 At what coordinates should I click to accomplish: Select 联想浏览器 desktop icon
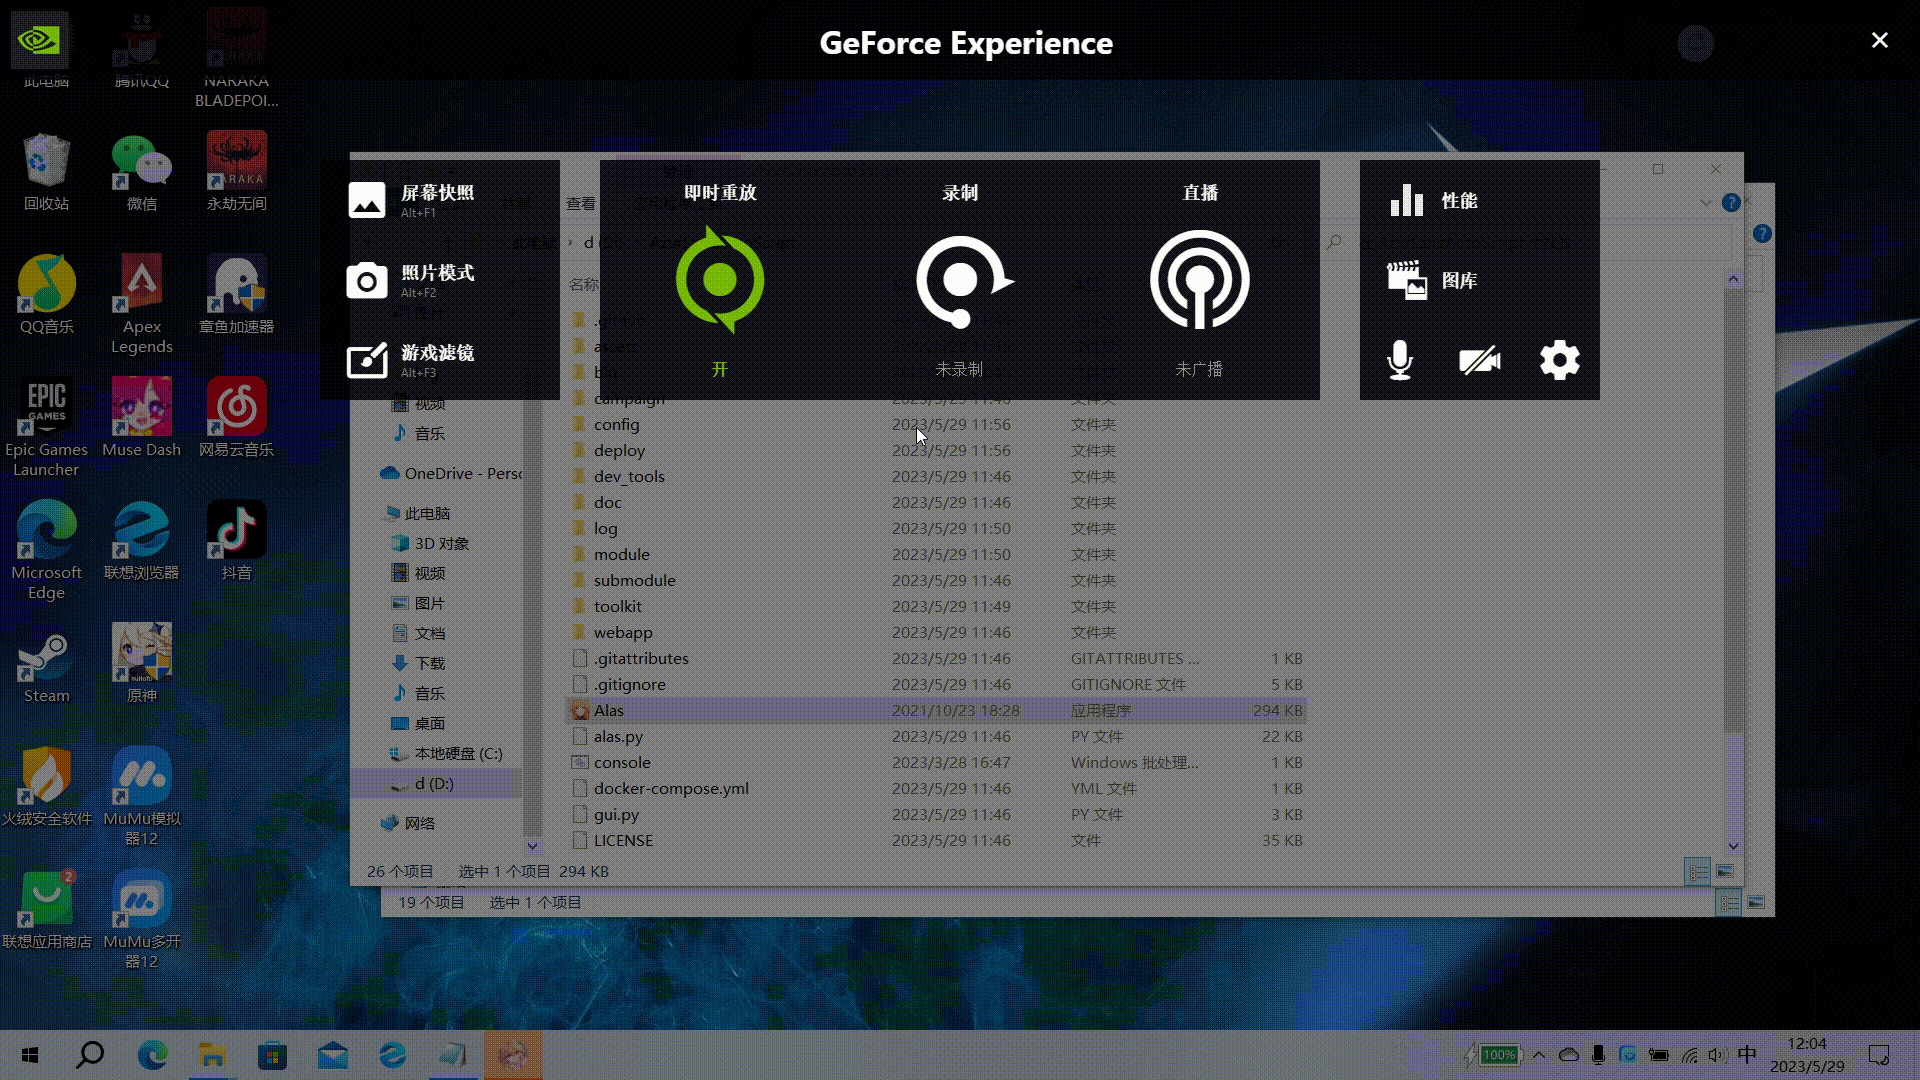pos(141,541)
